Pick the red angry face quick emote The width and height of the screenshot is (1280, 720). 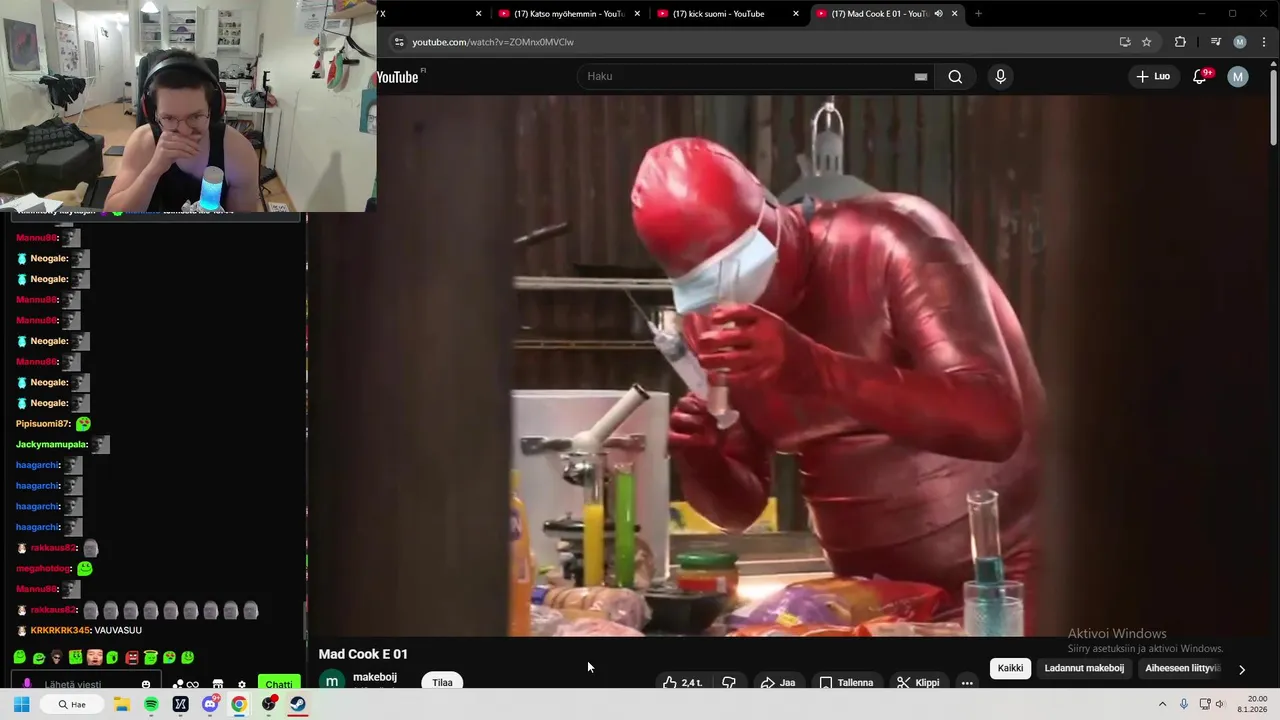tap(131, 657)
